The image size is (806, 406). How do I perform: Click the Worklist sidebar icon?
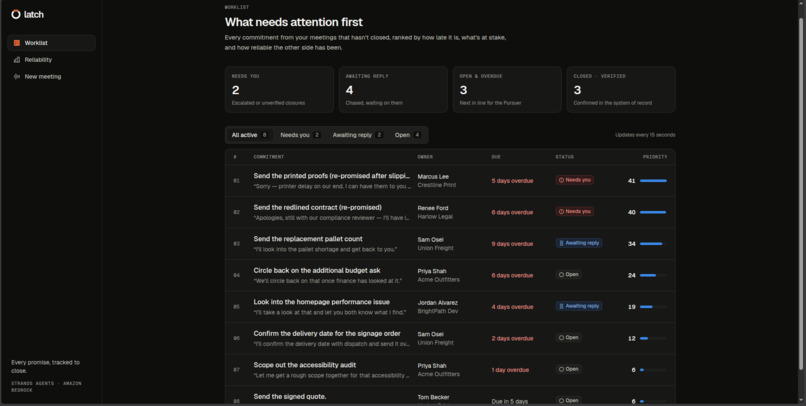[x=16, y=43]
